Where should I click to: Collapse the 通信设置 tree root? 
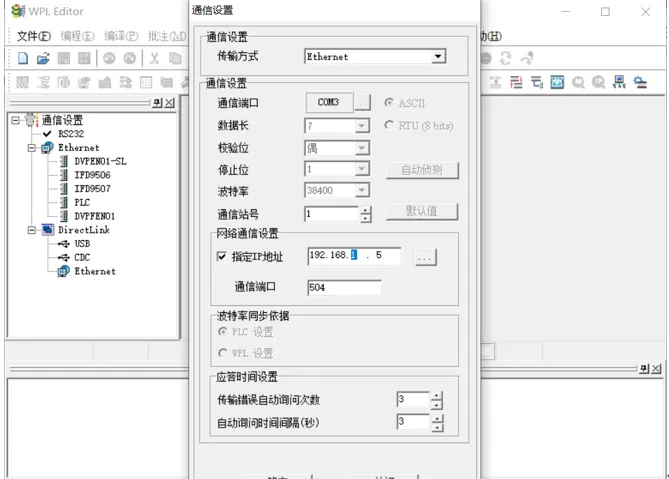tap(15, 120)
